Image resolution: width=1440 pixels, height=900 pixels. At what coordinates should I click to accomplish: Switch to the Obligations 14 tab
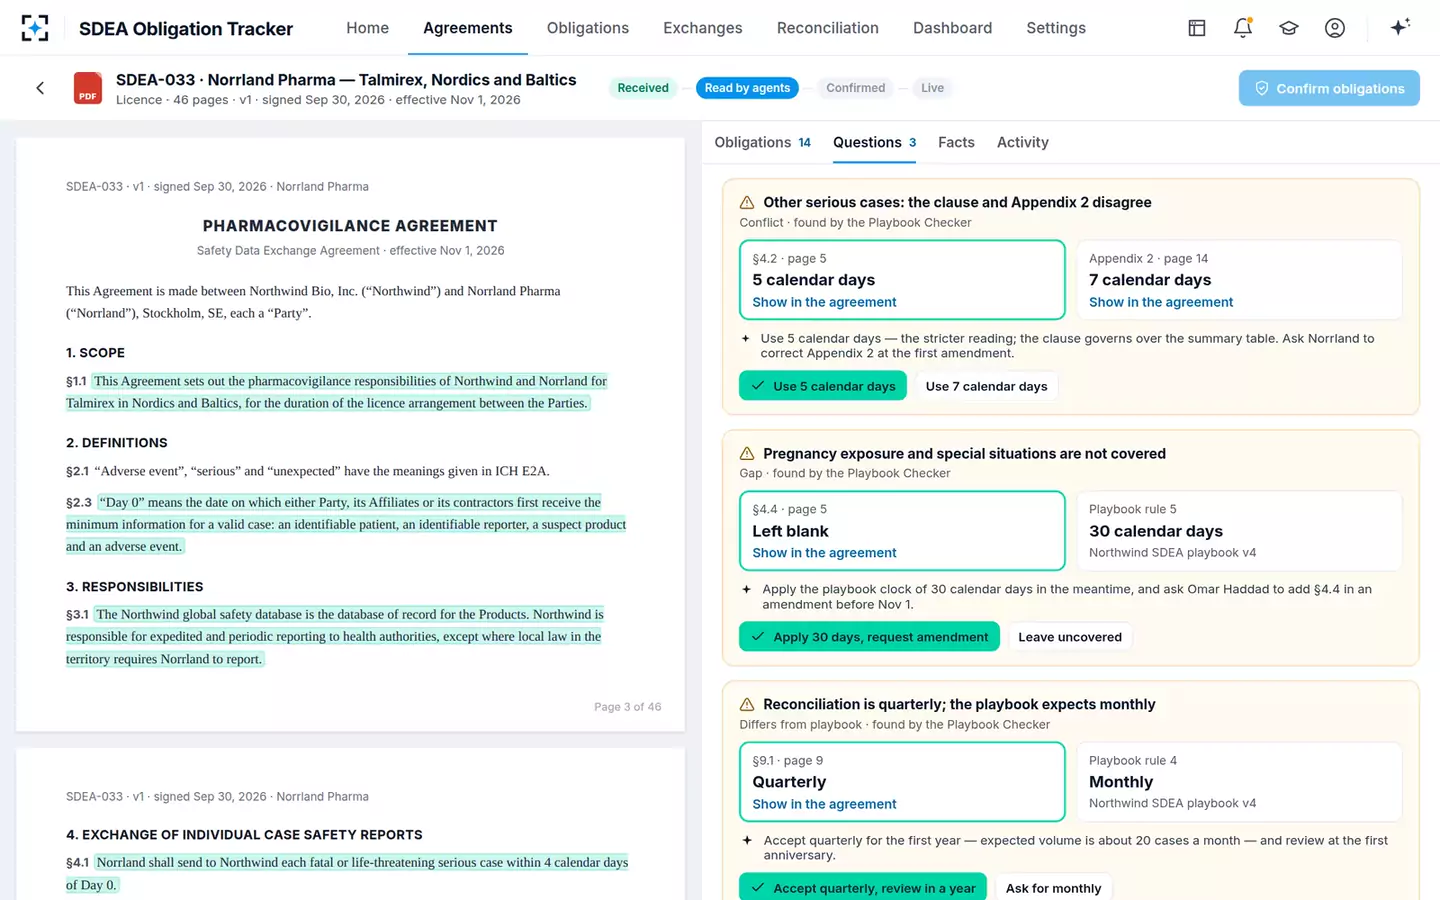[x=762, y=142]
